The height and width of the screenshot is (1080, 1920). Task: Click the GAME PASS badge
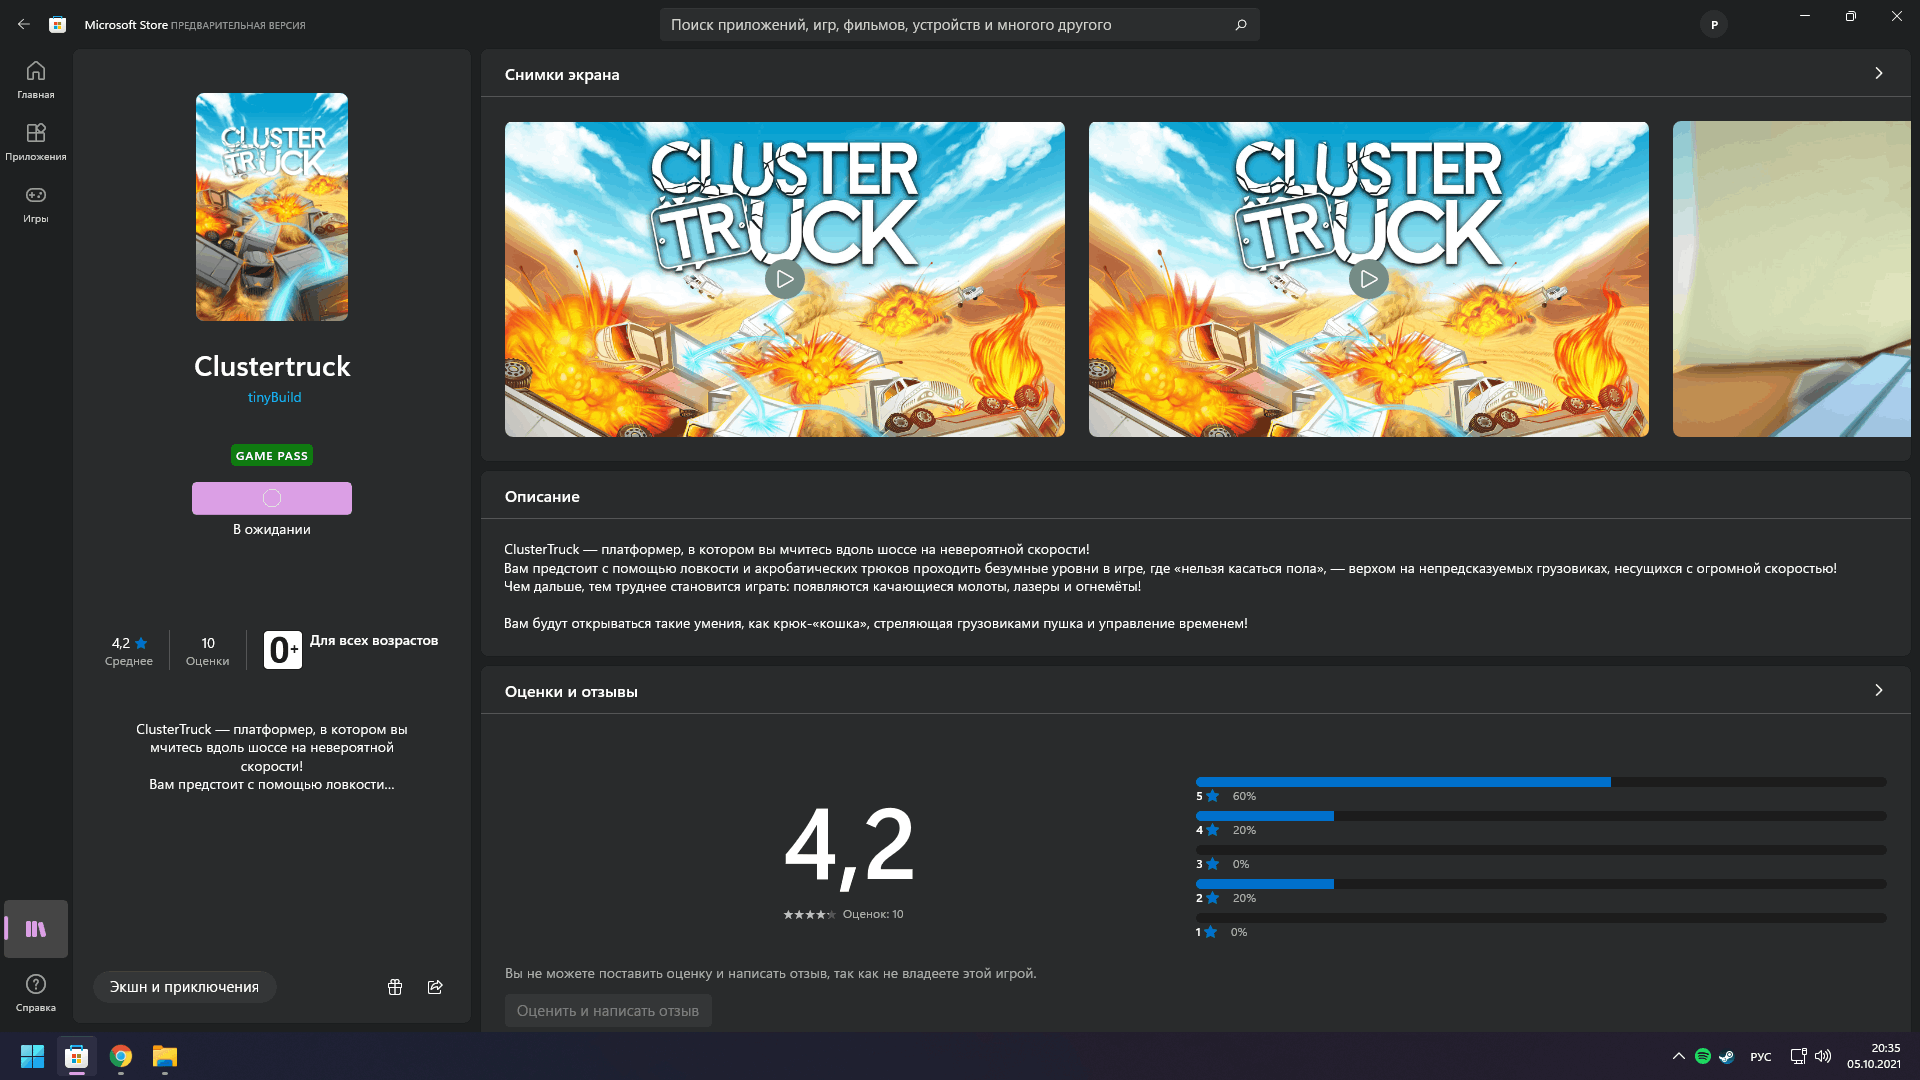click(x=272, y=455)
